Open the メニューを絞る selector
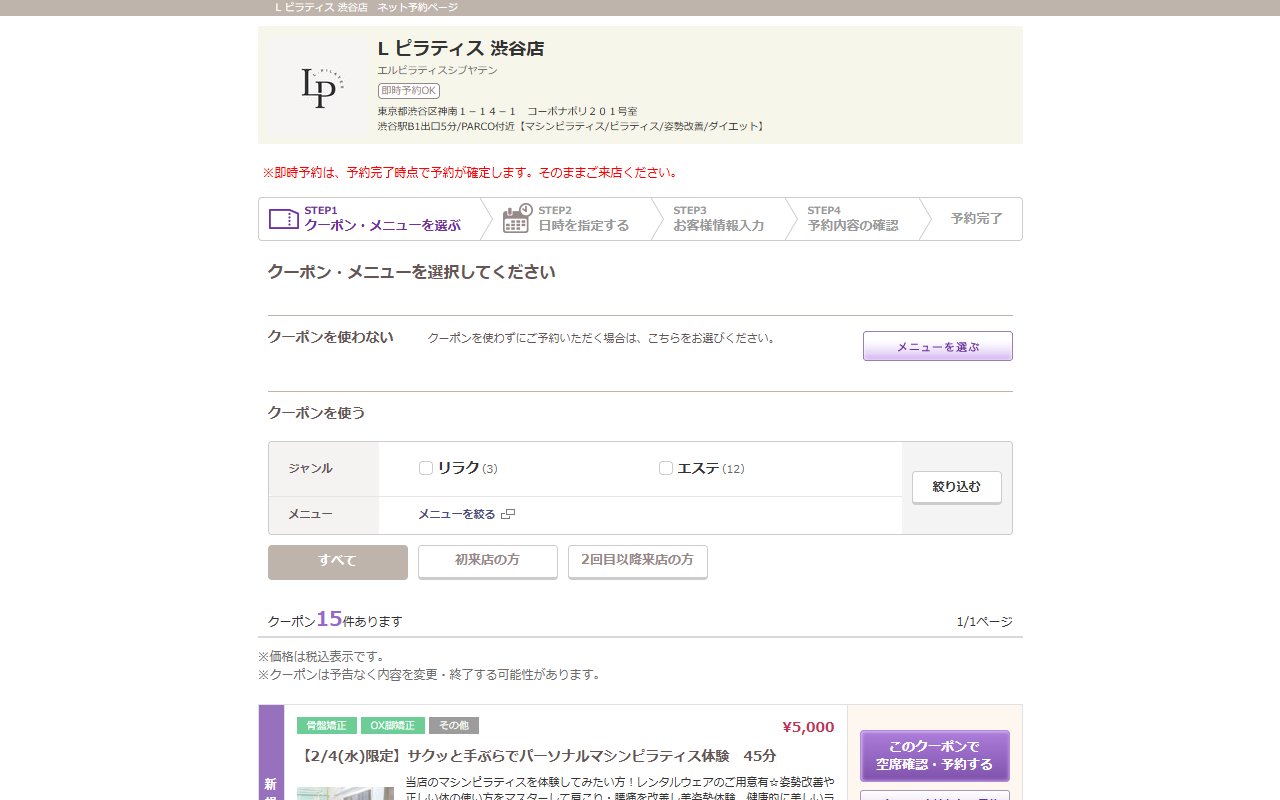The width and height of the screenshot is (1280, 800). [x=458, y=514]
